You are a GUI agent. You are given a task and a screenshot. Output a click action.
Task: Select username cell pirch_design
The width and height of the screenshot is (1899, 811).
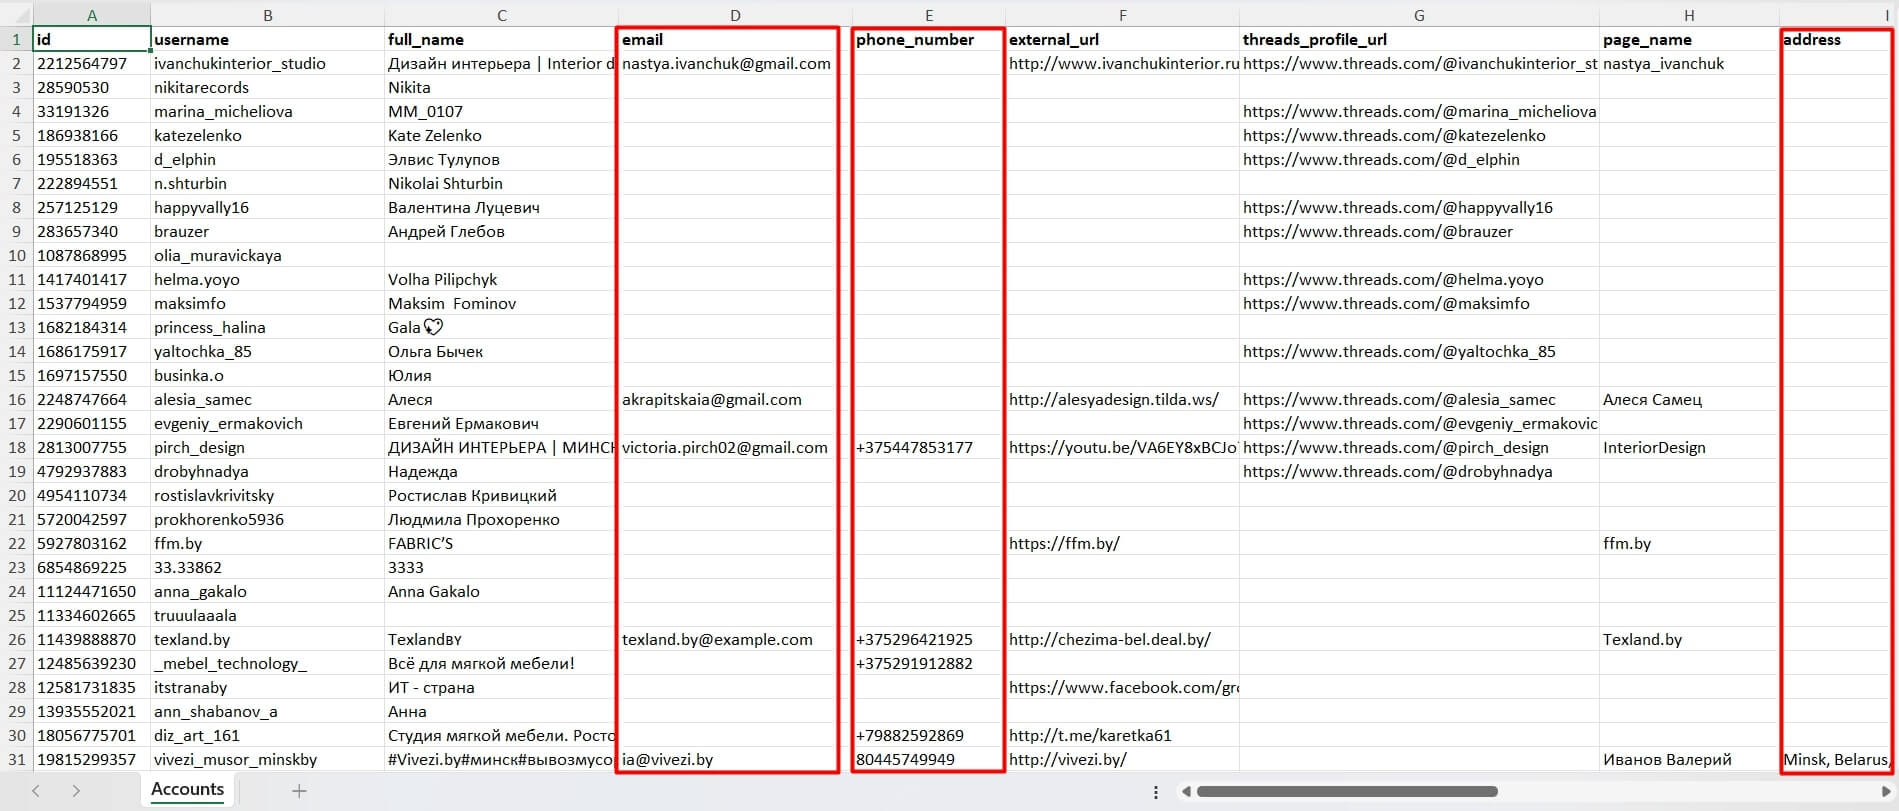click(x=267, y=447)
